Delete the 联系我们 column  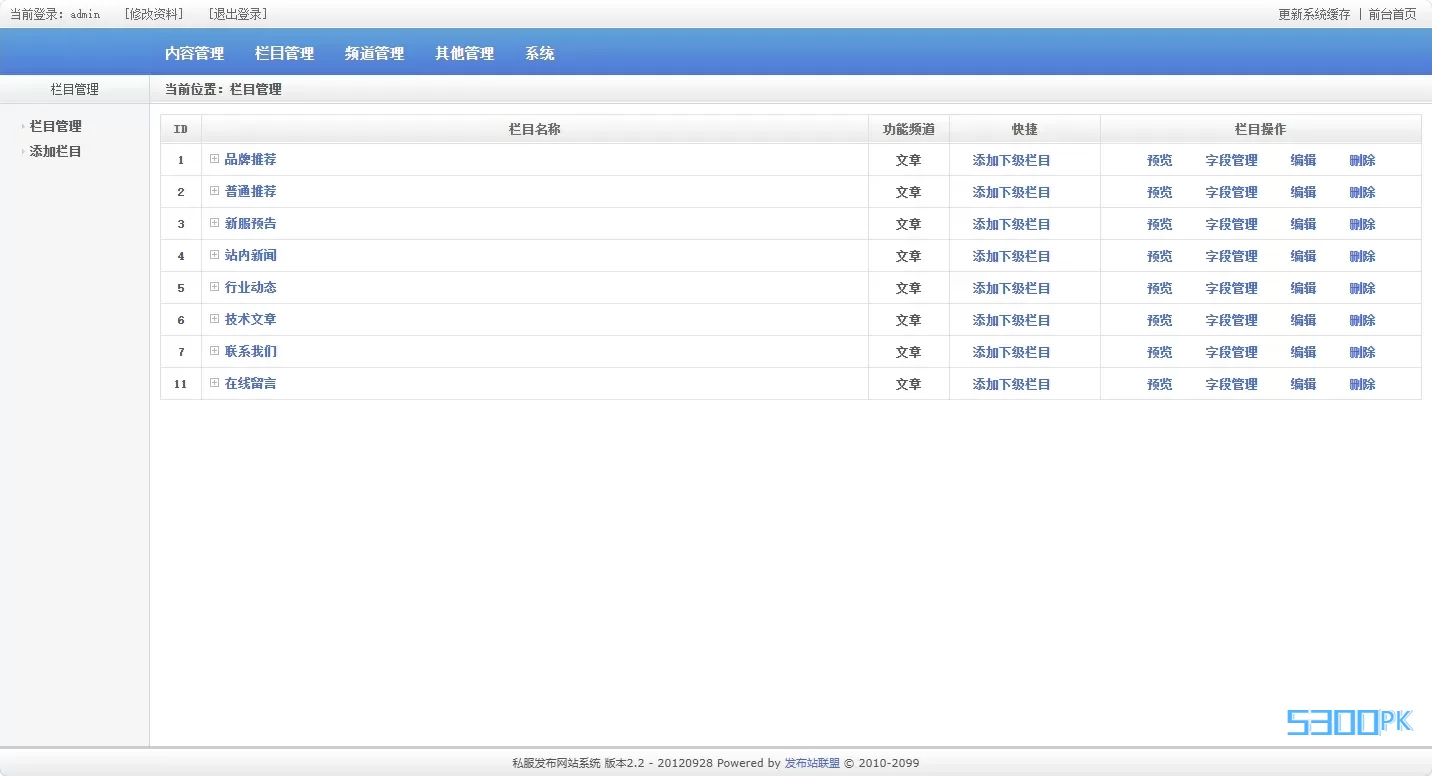click(1362, 352)
